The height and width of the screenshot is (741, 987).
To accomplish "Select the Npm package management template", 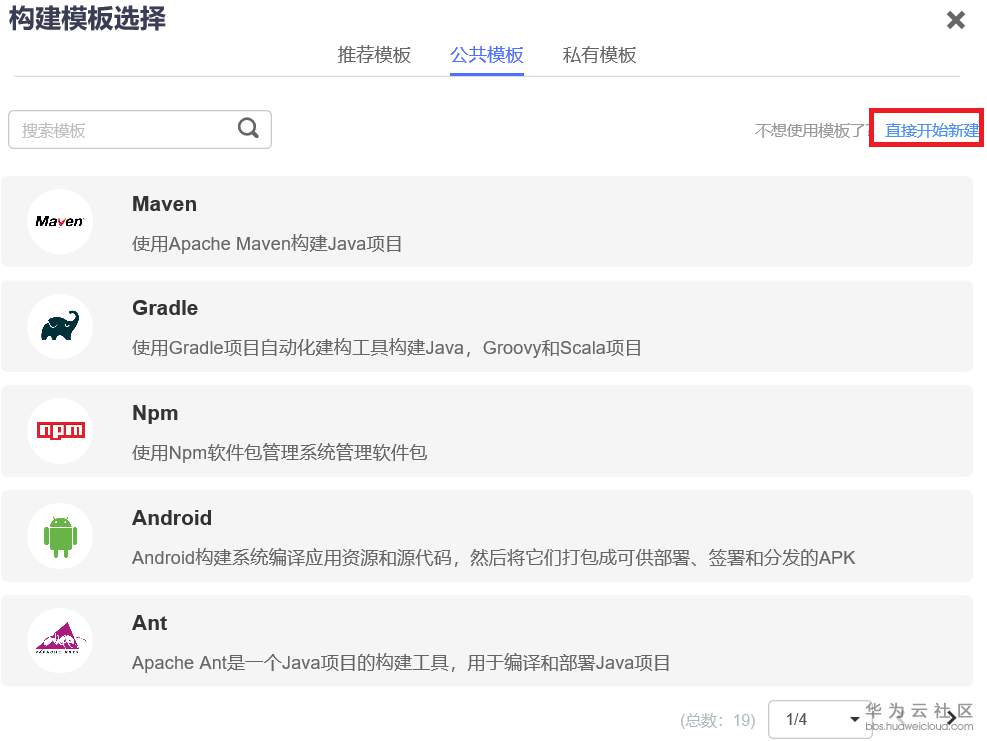I will 490,431.
